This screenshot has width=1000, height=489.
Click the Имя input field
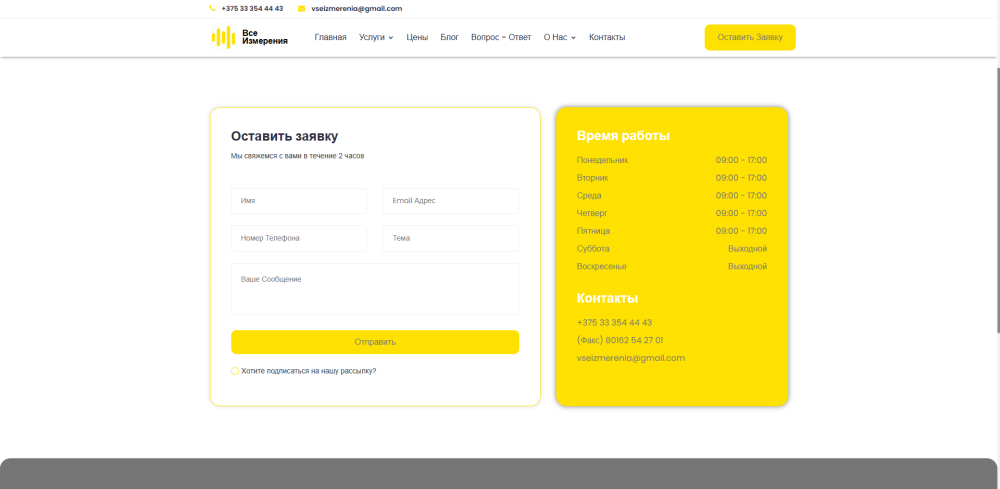pyautogui.click(x=299, y=201)
